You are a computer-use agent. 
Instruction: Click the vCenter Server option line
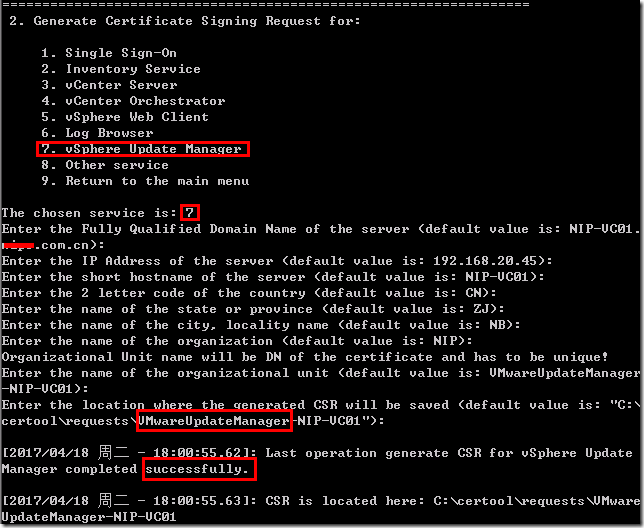pyautogui.click(x=109, y=85)
